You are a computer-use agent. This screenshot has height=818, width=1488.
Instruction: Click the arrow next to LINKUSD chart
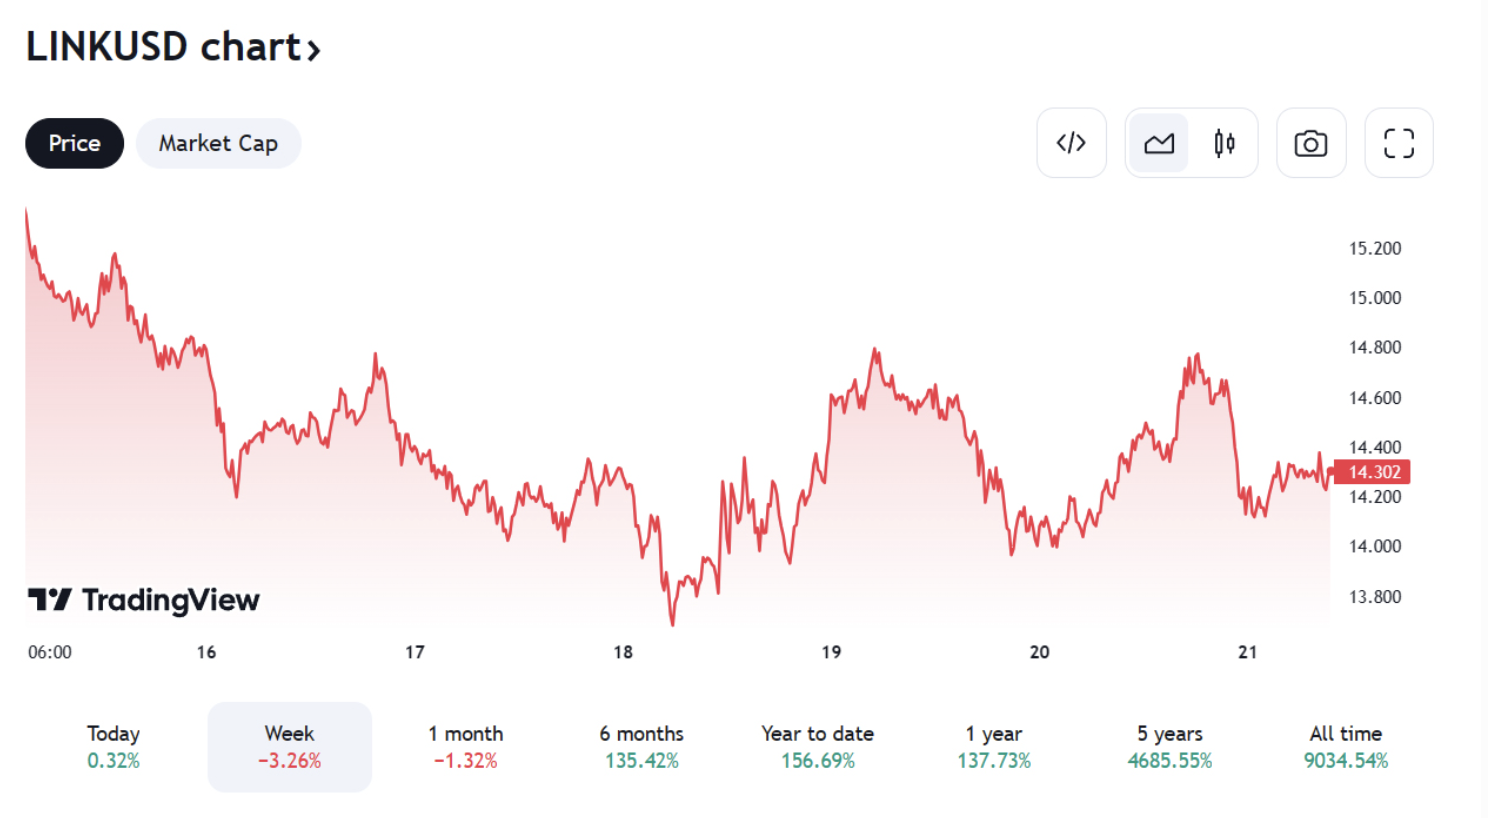314,50
